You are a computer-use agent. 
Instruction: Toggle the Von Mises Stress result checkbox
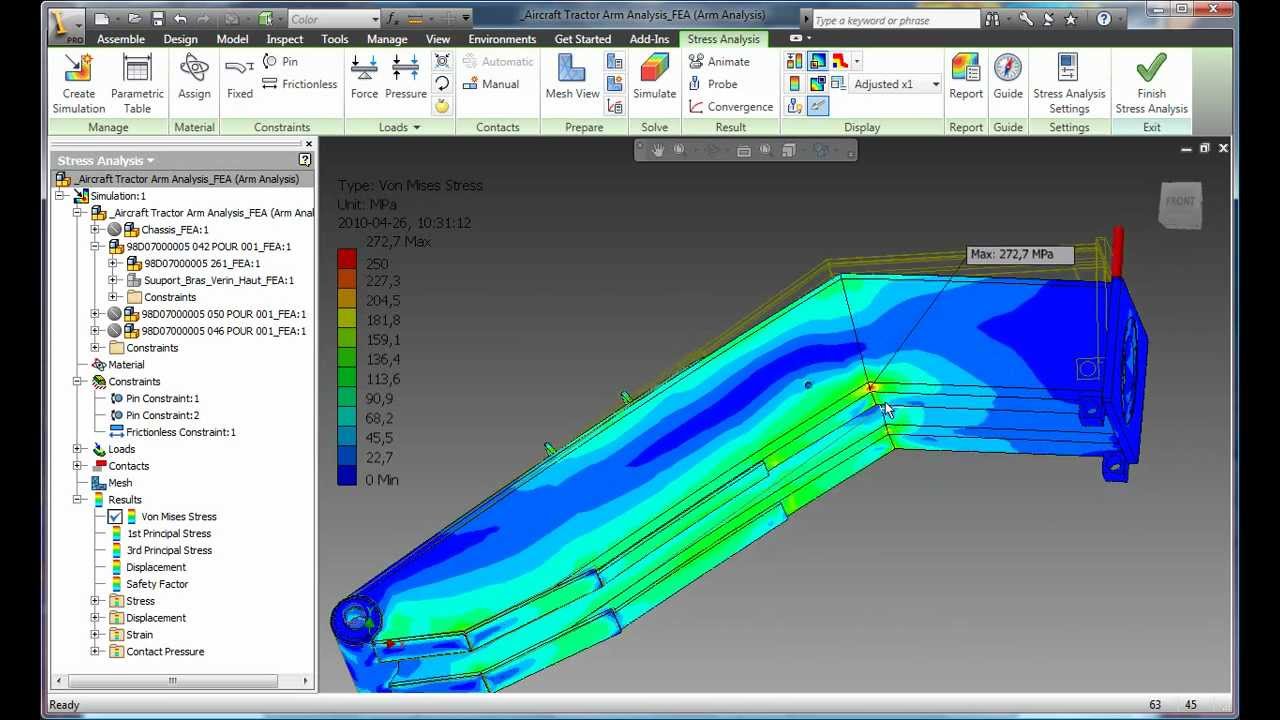tap(115, 517)
